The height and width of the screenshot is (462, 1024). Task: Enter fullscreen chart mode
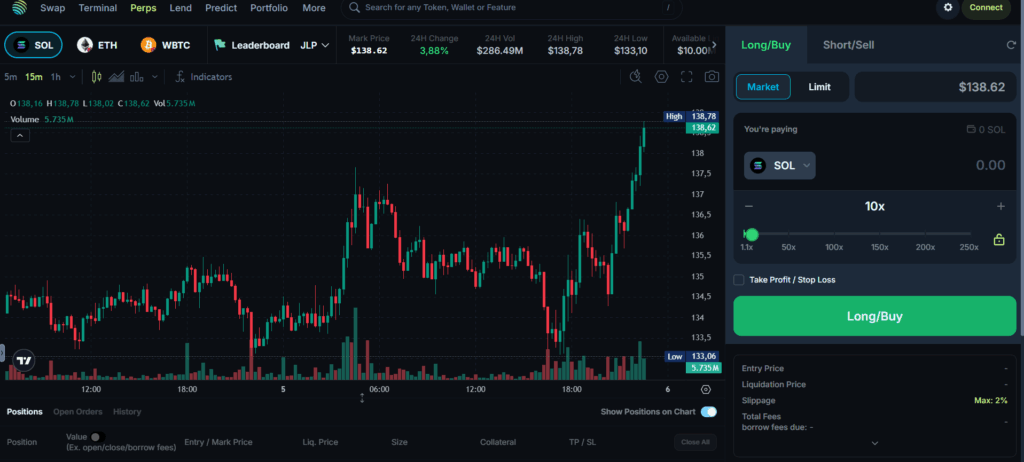pos(687,76)
